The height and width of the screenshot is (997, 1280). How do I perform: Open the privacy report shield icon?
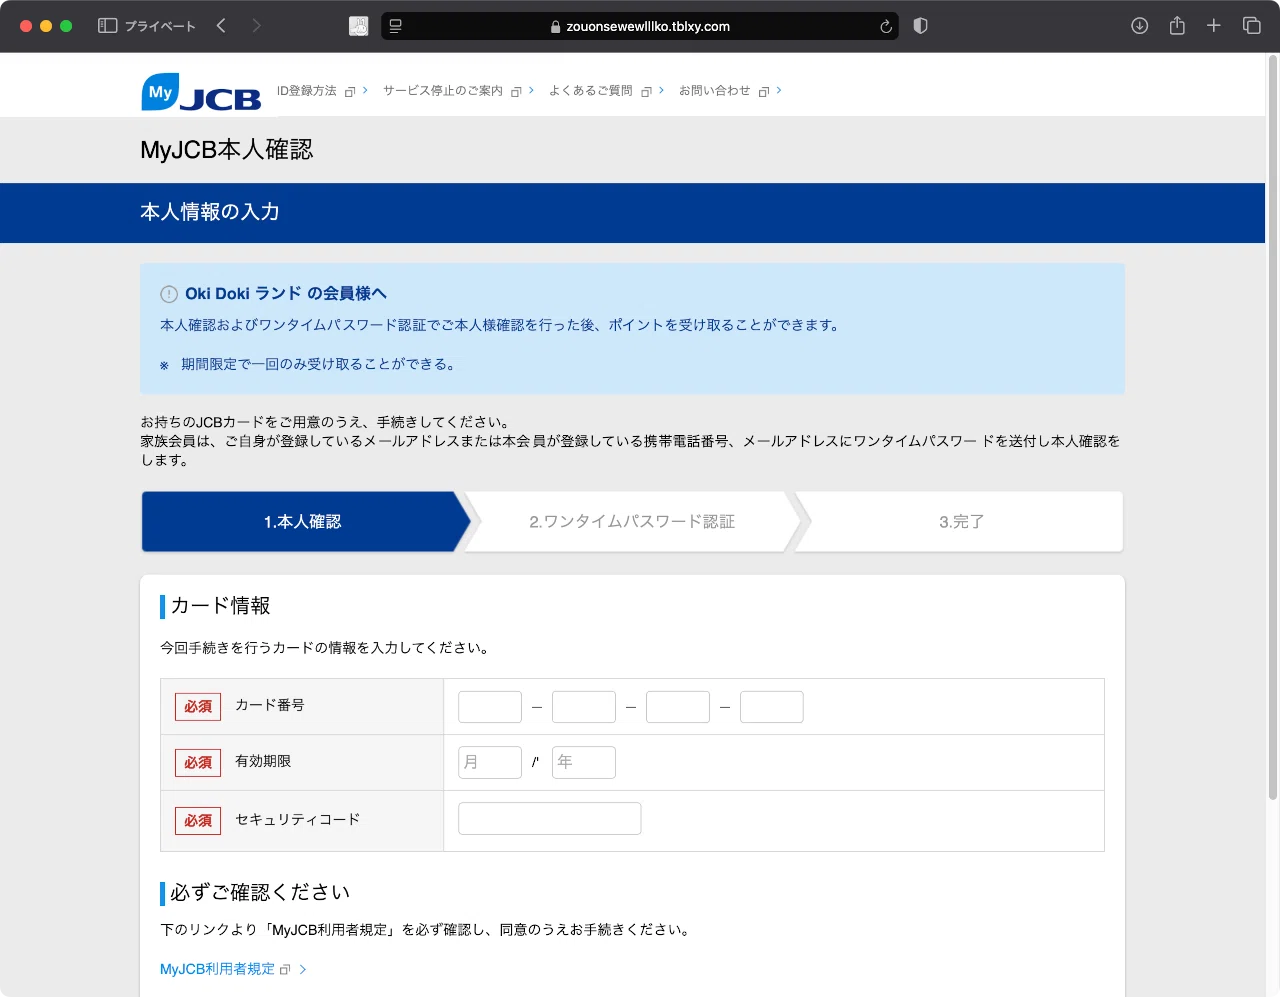click(x=921, y=26)
